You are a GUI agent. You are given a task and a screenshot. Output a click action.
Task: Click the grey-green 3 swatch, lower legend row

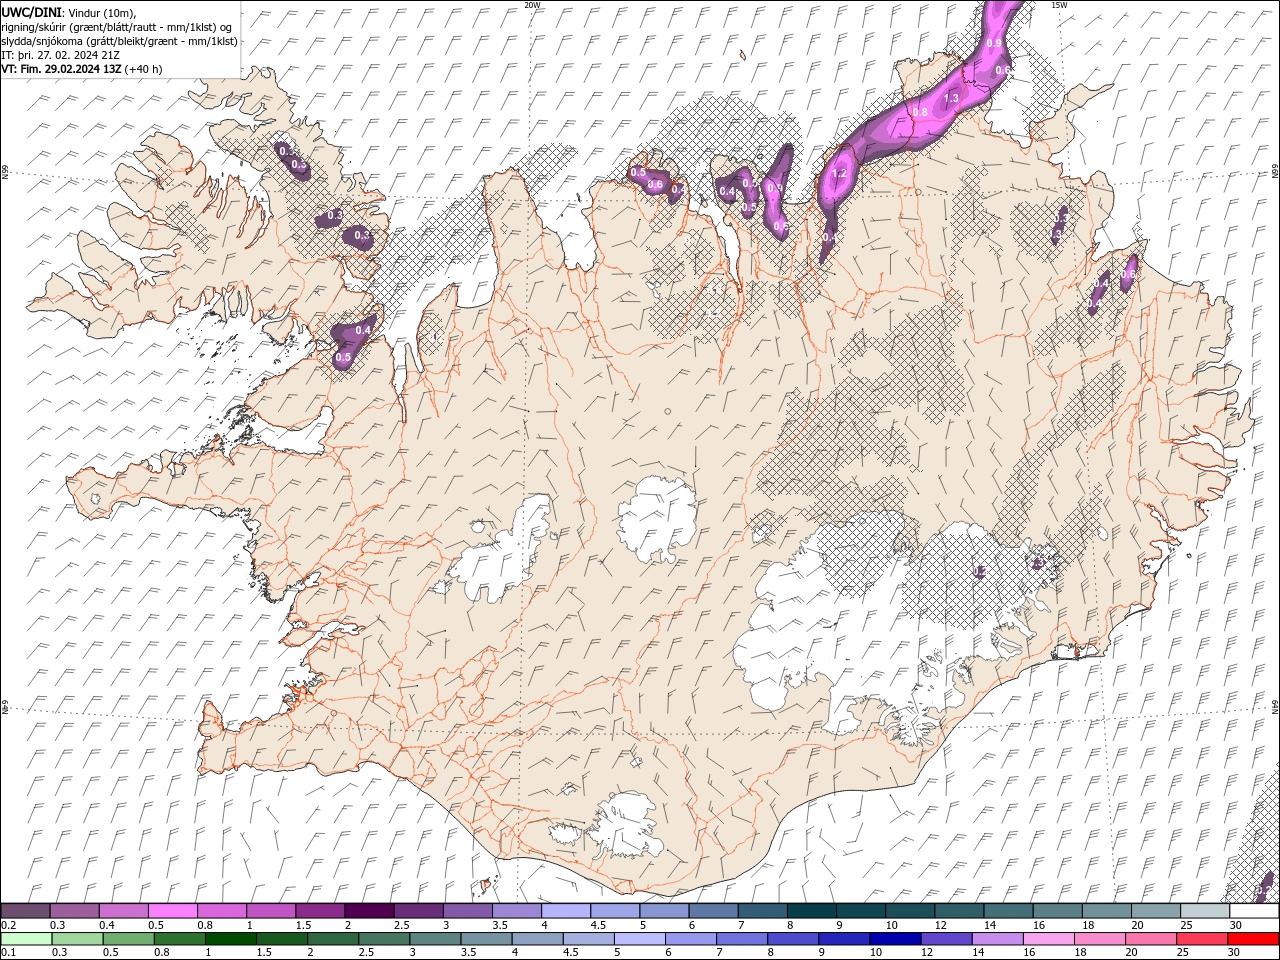tap(435, 938)
